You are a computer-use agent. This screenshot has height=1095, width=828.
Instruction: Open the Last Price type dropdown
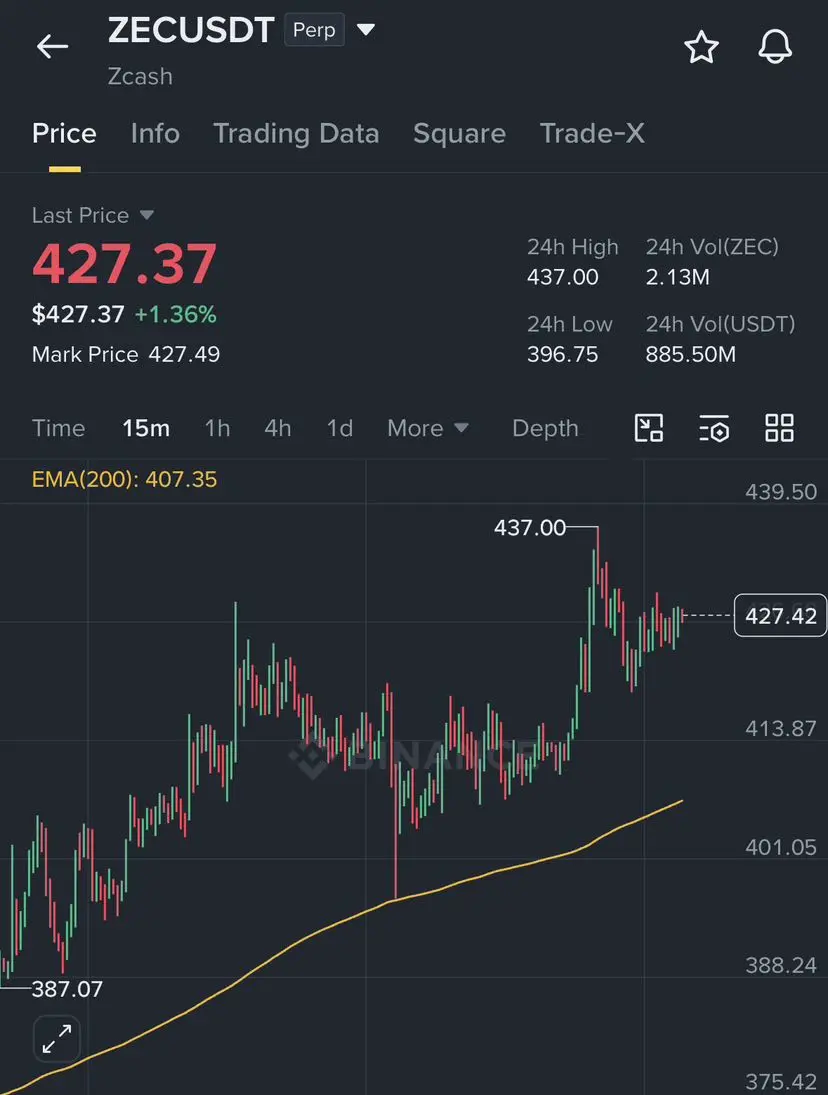[147, 215]
